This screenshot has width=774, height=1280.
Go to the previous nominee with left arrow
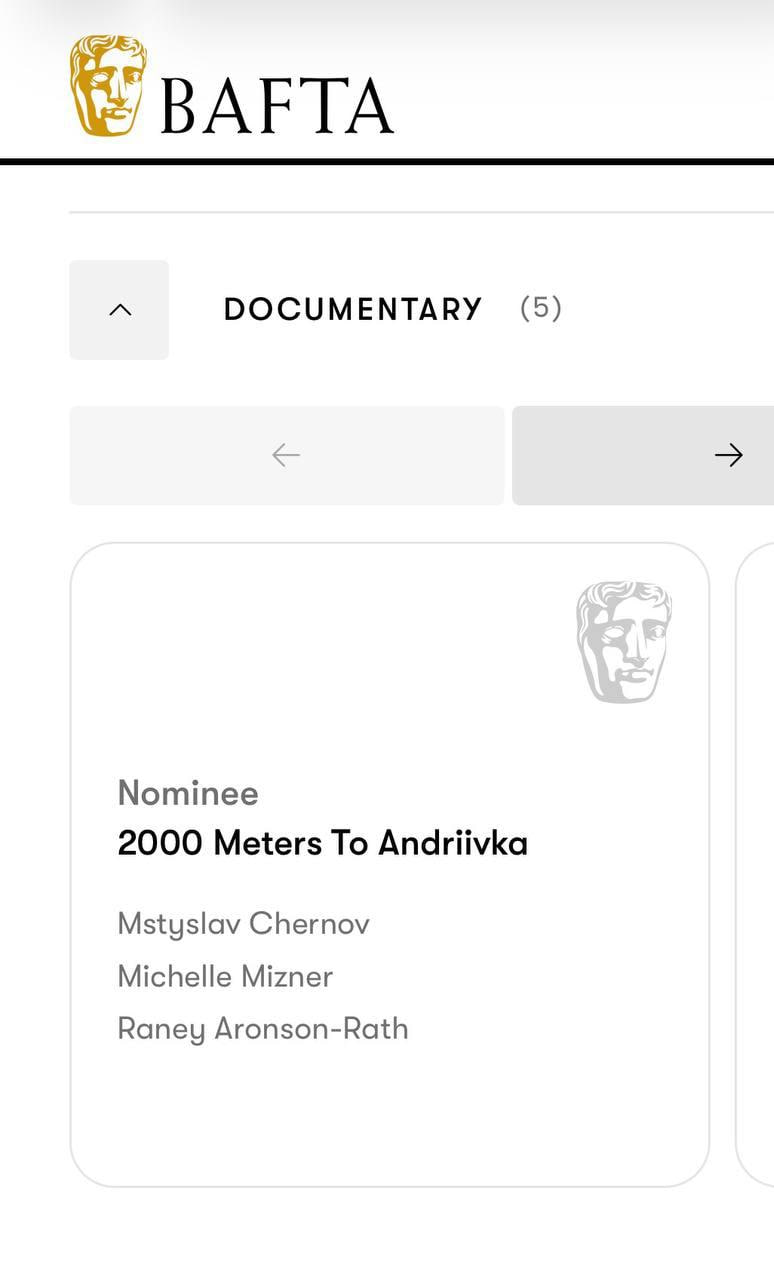[286, 455]
